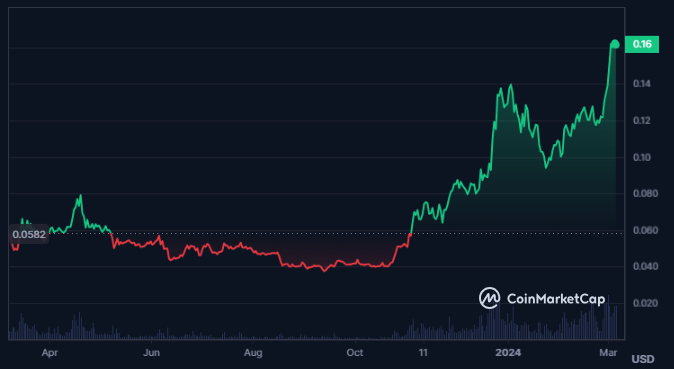Viewport: 674px width, 369px height.
Task: Click the Aug x-axis date label
Action: 253,353
